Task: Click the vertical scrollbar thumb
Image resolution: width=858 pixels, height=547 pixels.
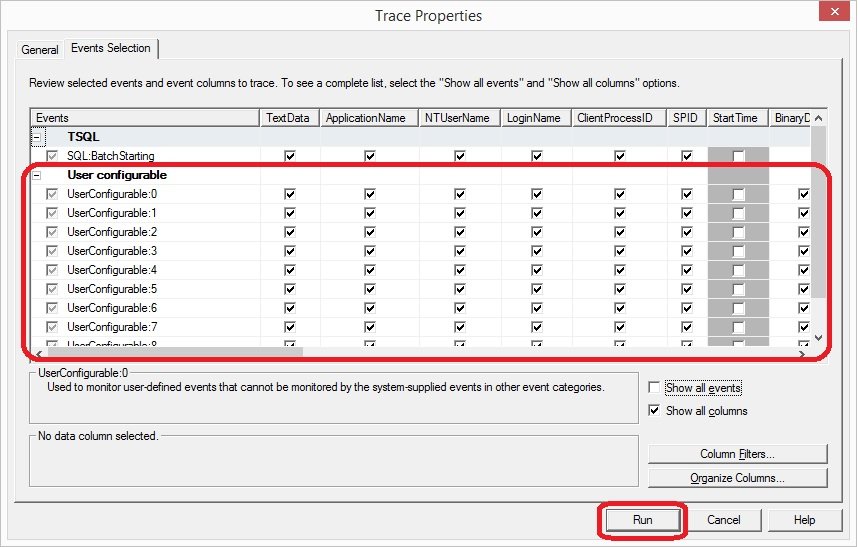Action: (x=819, y=212)
